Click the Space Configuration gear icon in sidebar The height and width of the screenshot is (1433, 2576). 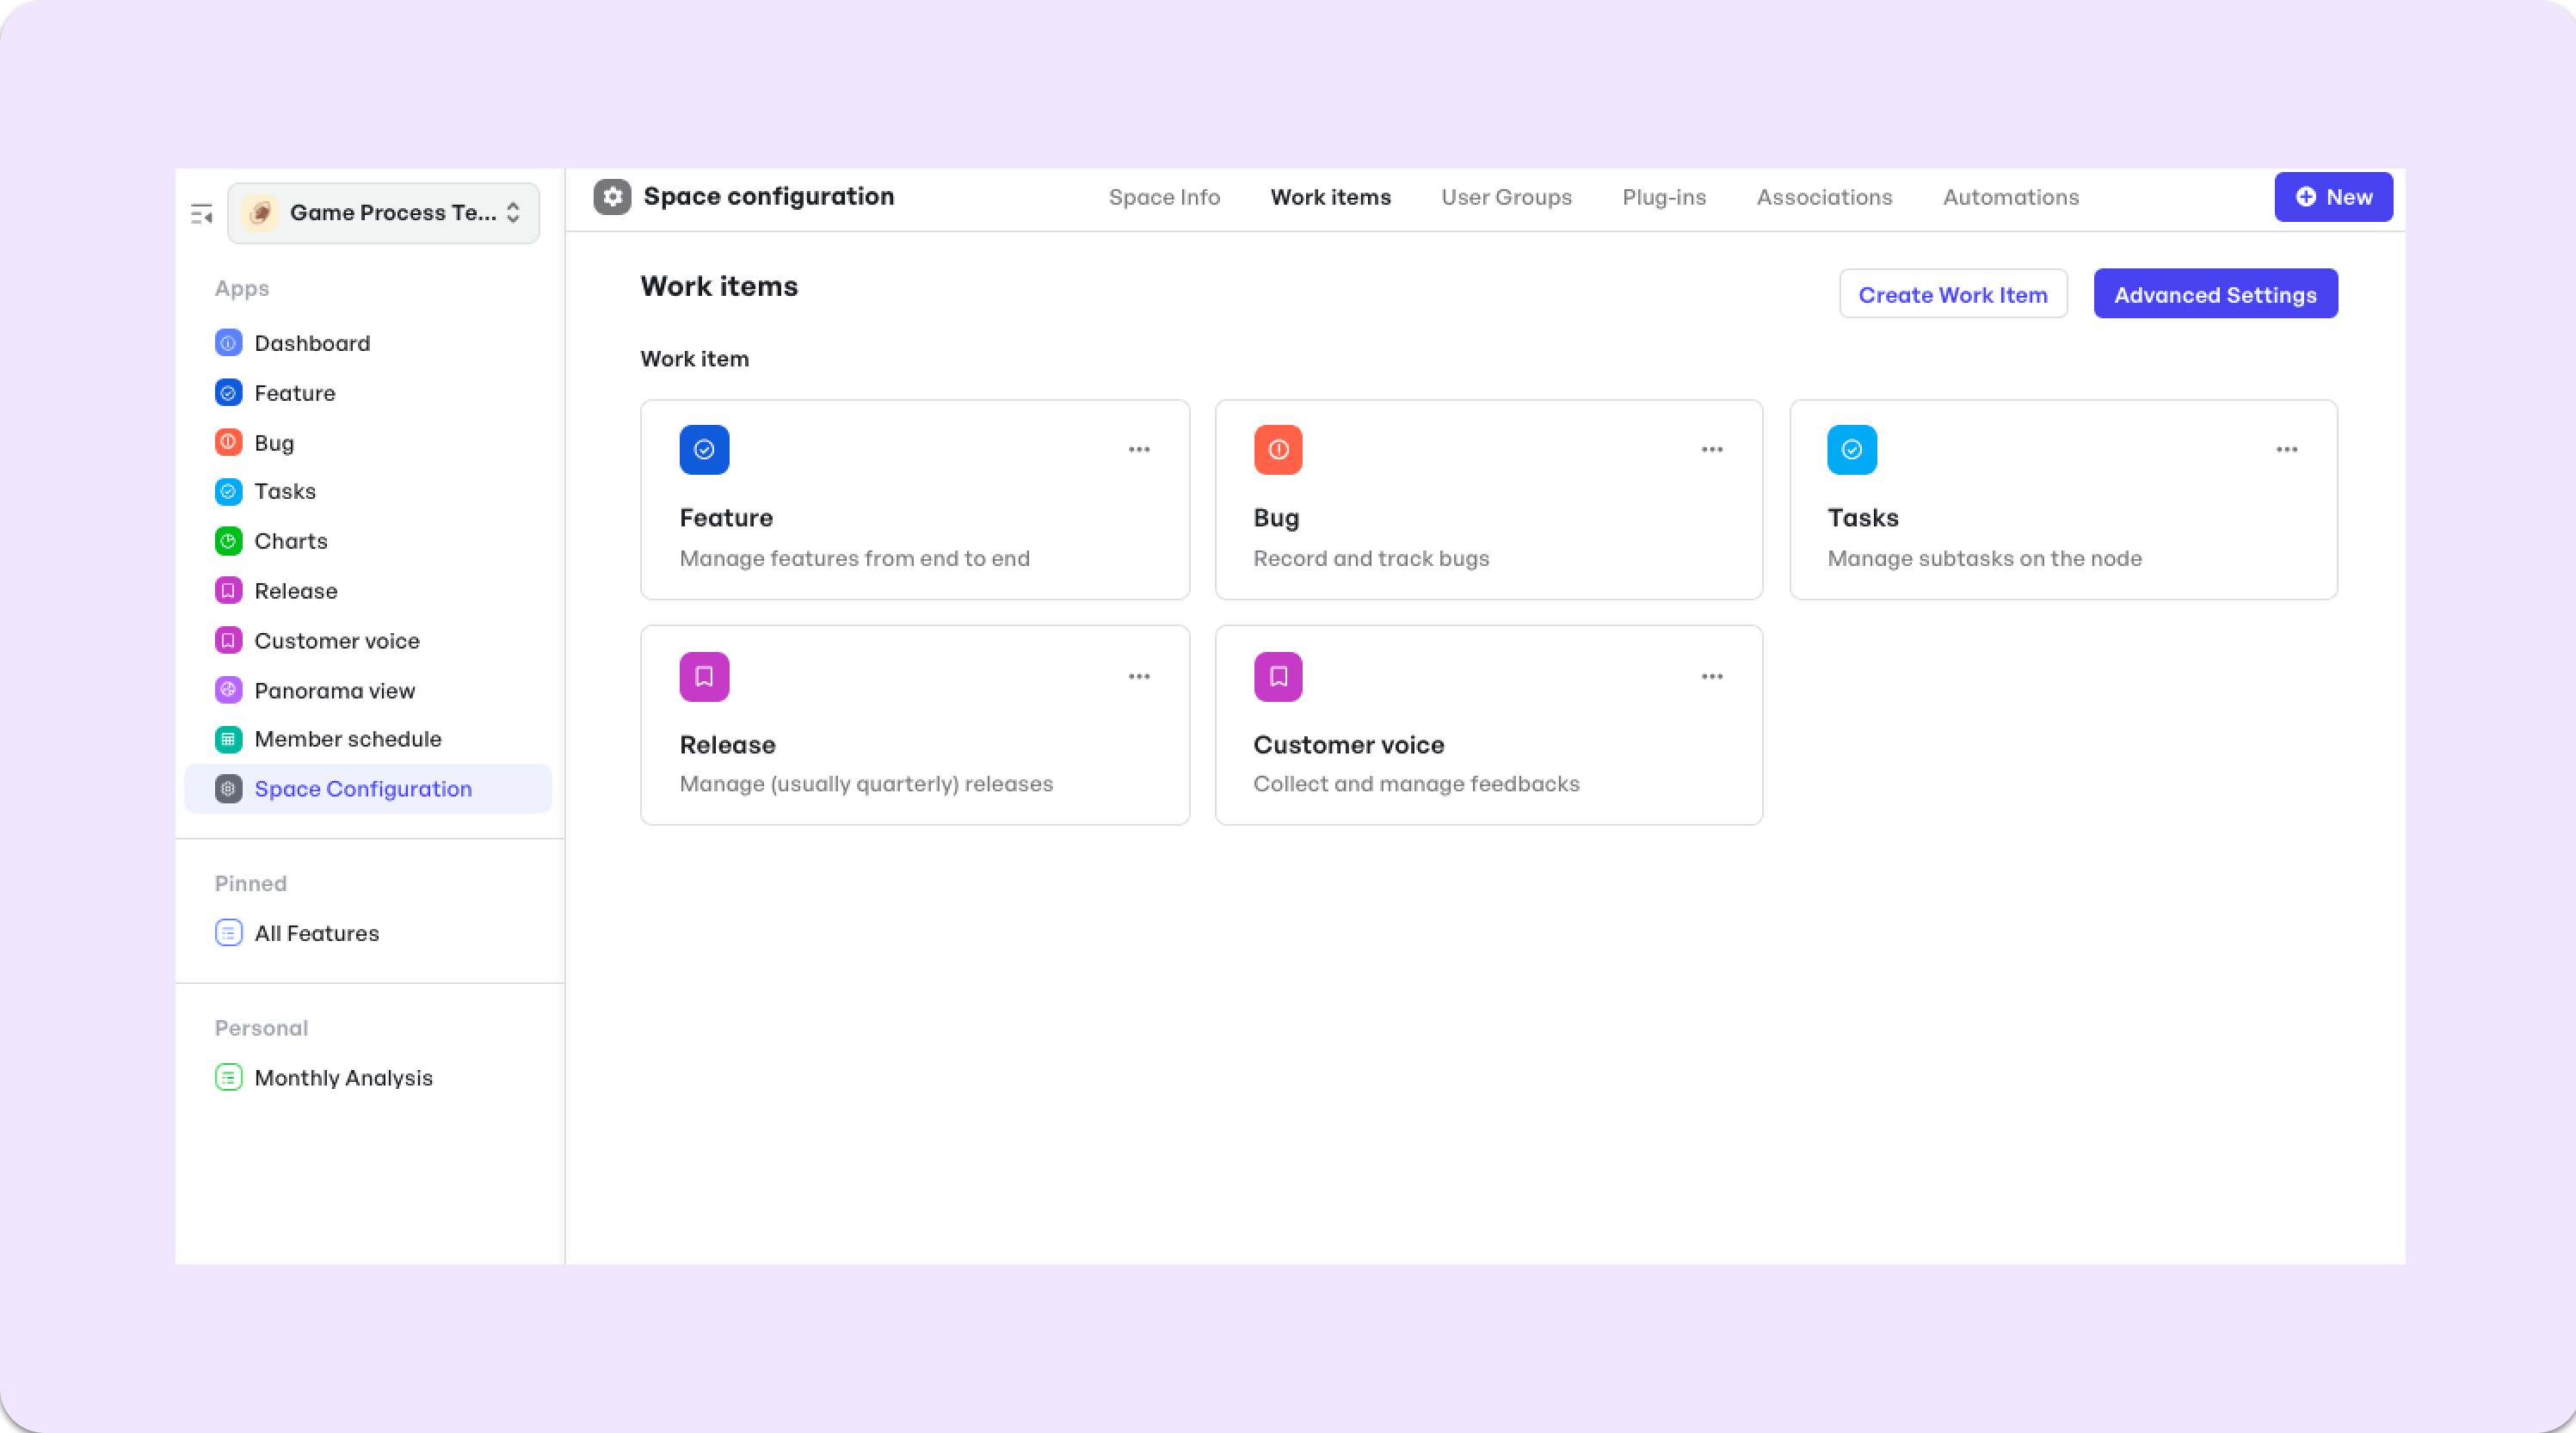[228, 789]
